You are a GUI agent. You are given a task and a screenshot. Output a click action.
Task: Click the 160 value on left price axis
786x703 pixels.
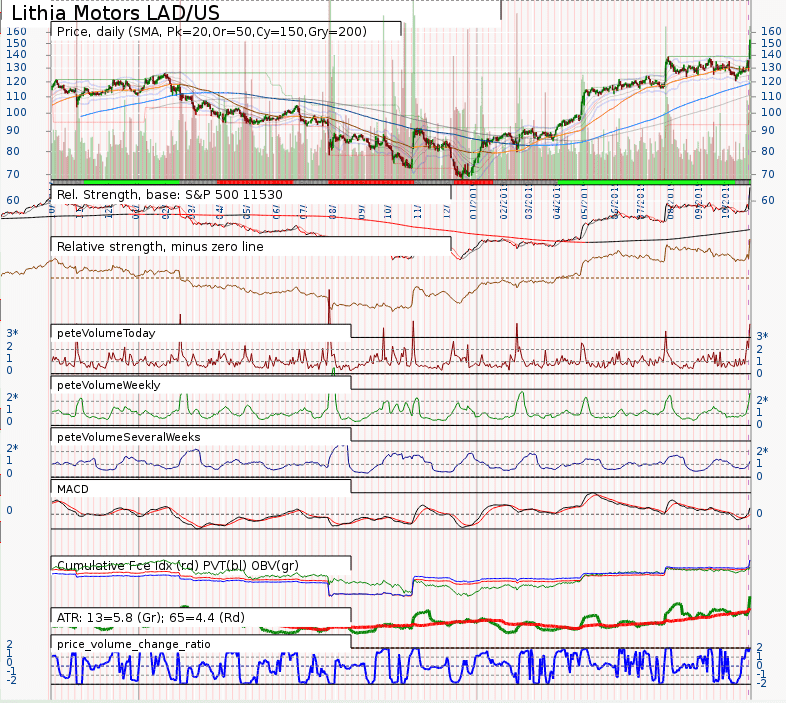point(16,31)
